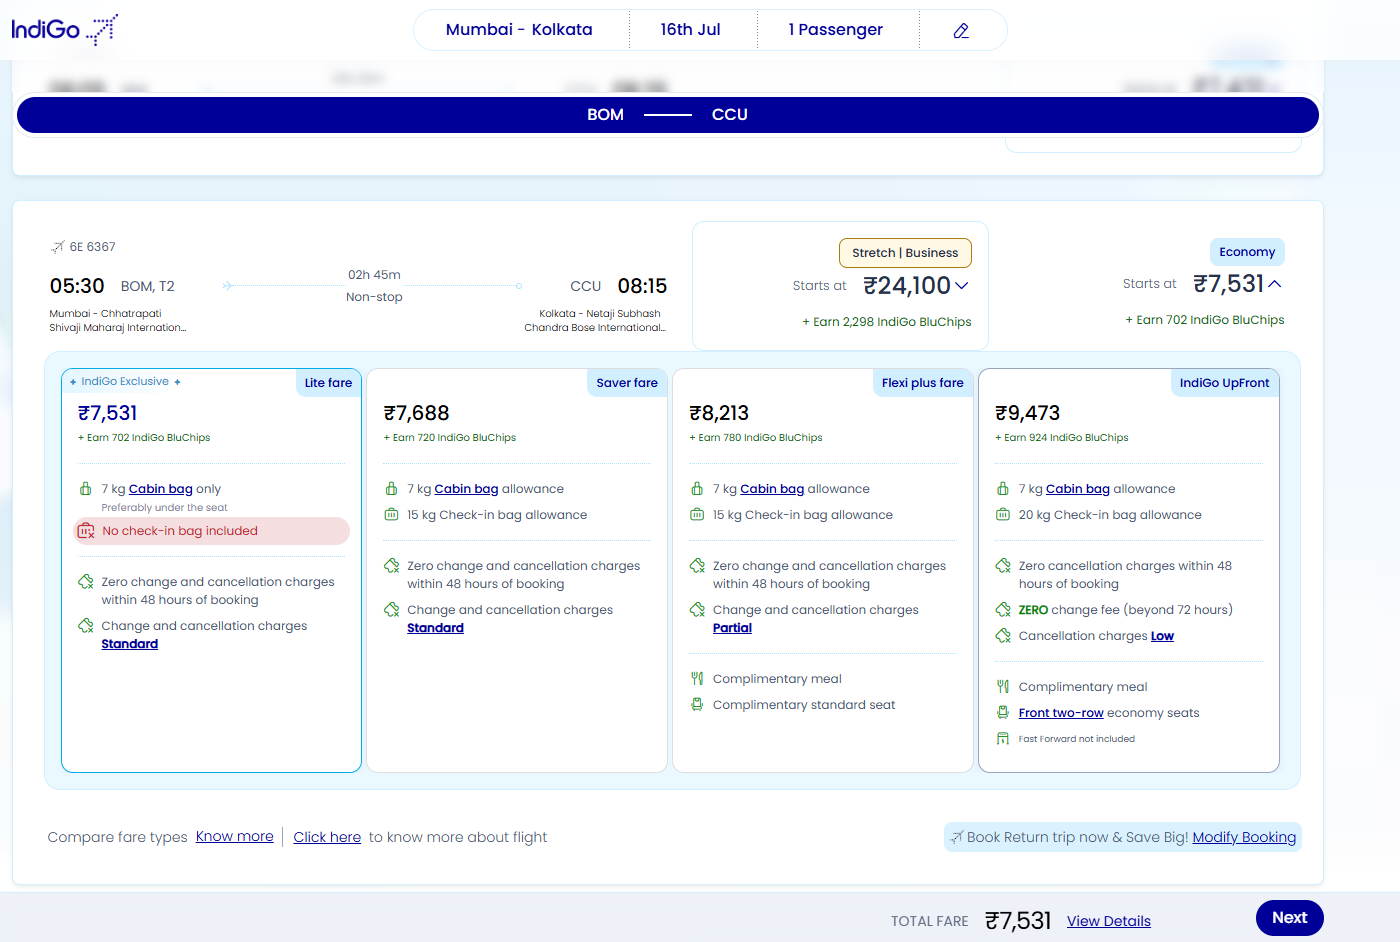1400x942 pixels.
Task: Click the Standard link in Saver fare
Action: (x=435, y=628)
